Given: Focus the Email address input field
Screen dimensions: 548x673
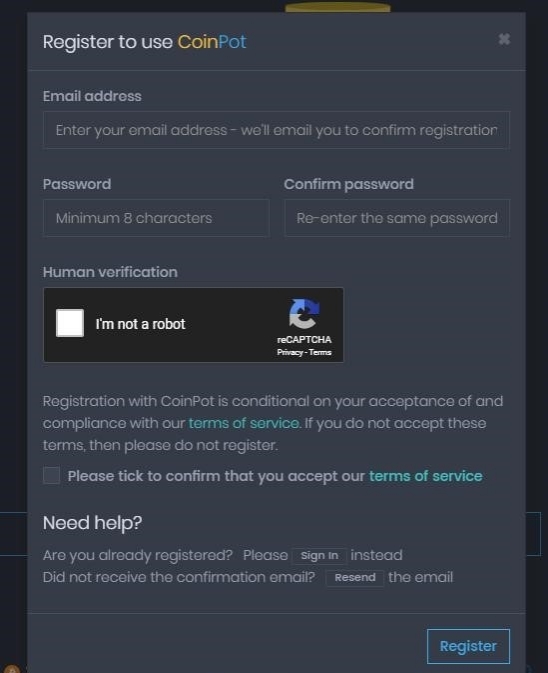Looking at the screenshot, I should coord(276,130).
